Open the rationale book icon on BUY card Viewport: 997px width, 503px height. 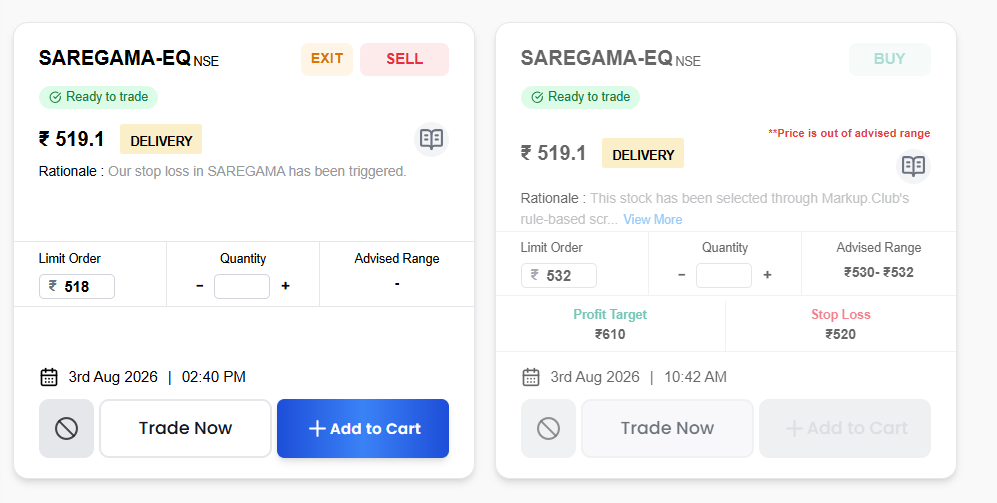coord(913,166)
